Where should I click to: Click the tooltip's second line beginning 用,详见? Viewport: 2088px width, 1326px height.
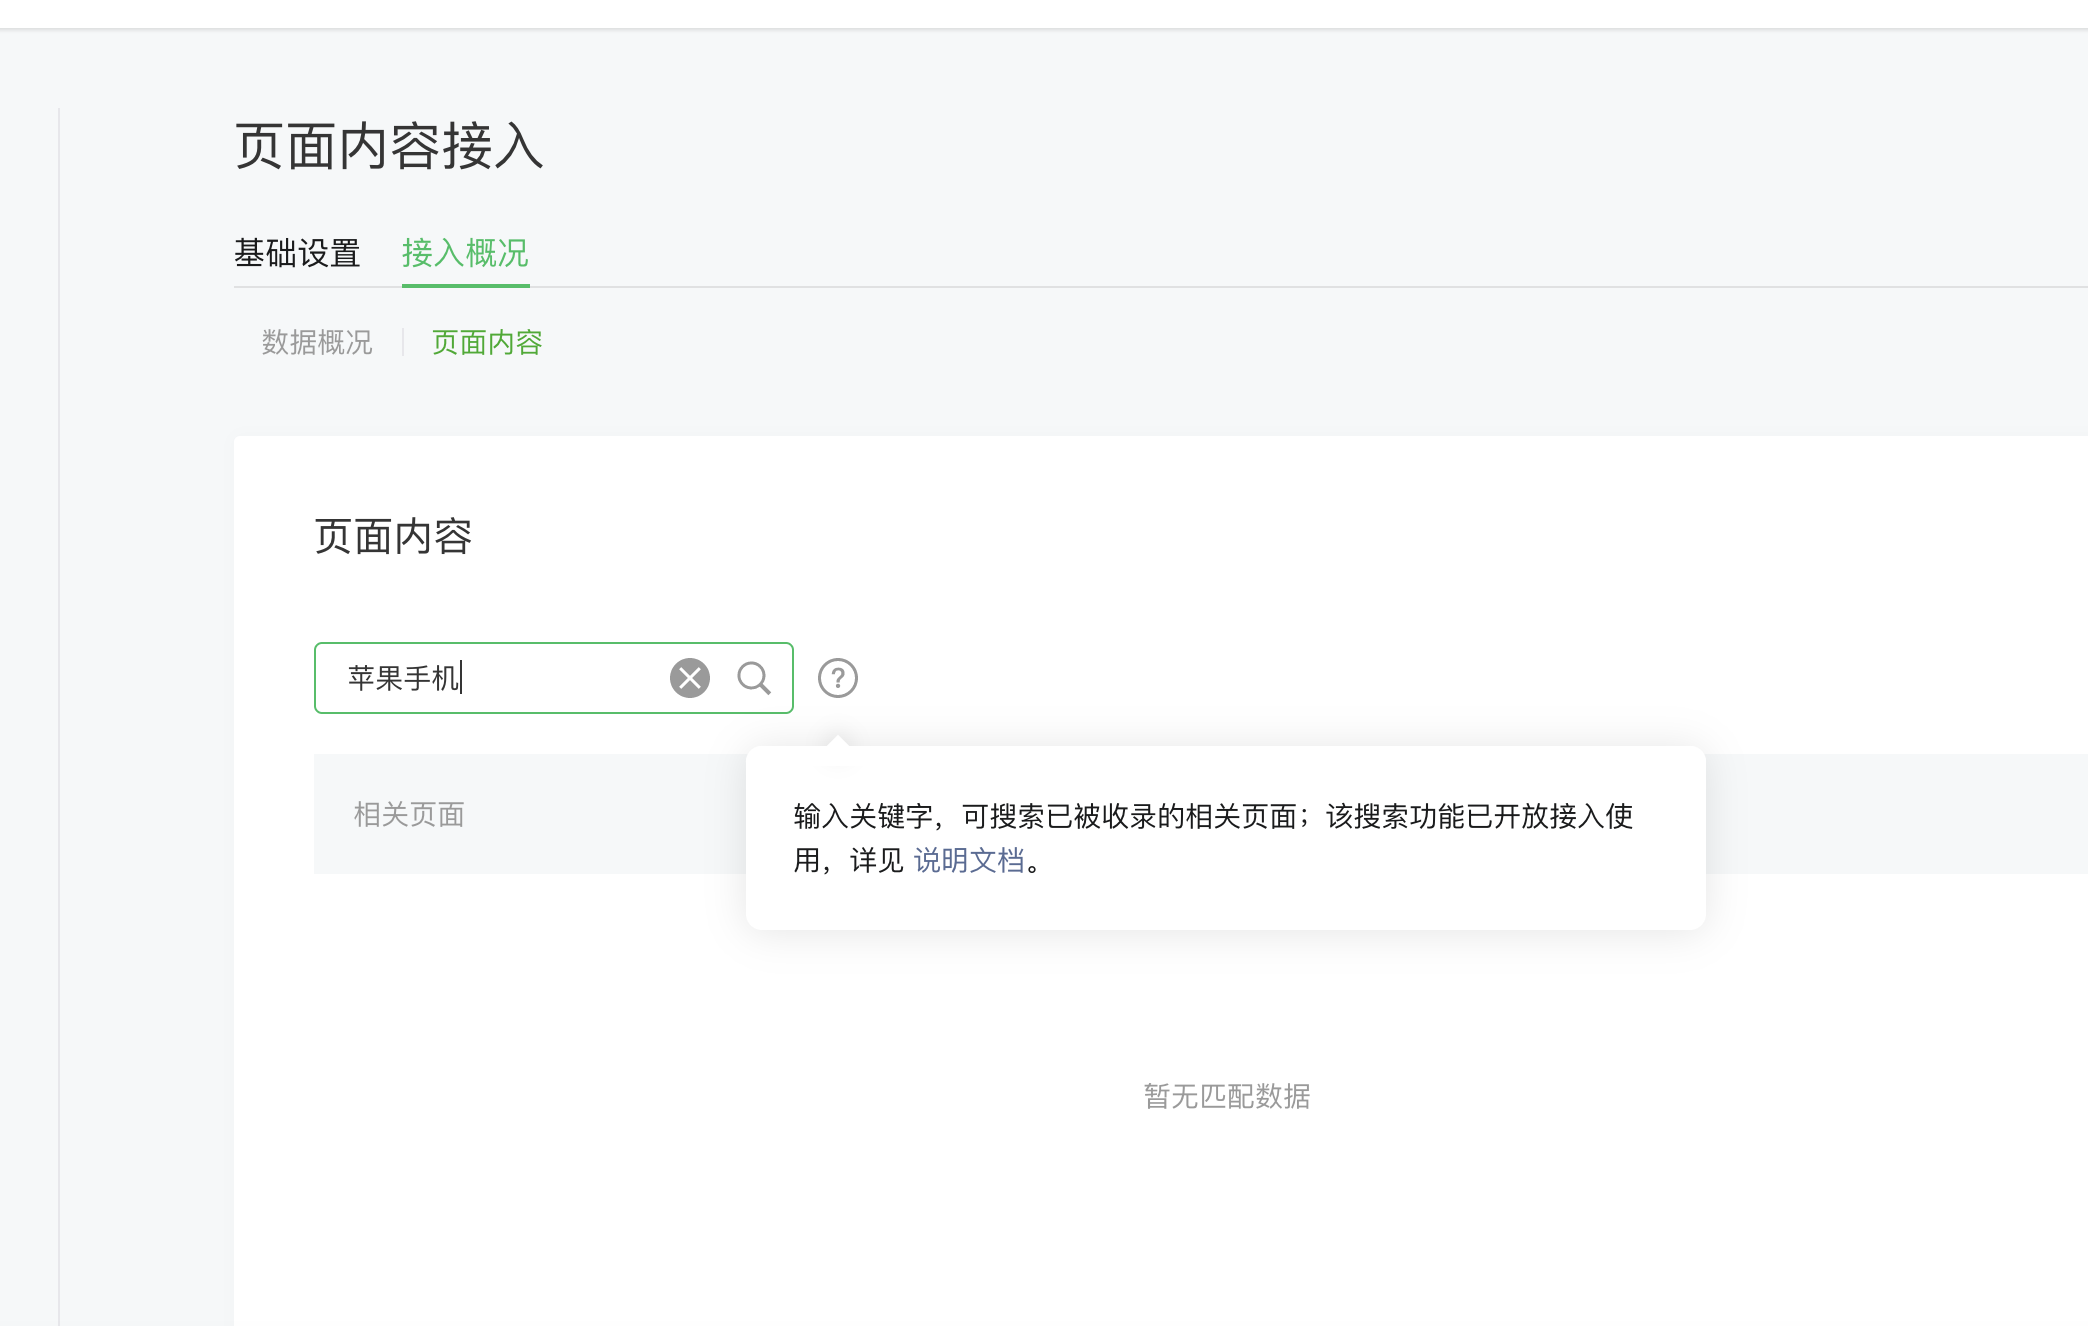(848, 860)
